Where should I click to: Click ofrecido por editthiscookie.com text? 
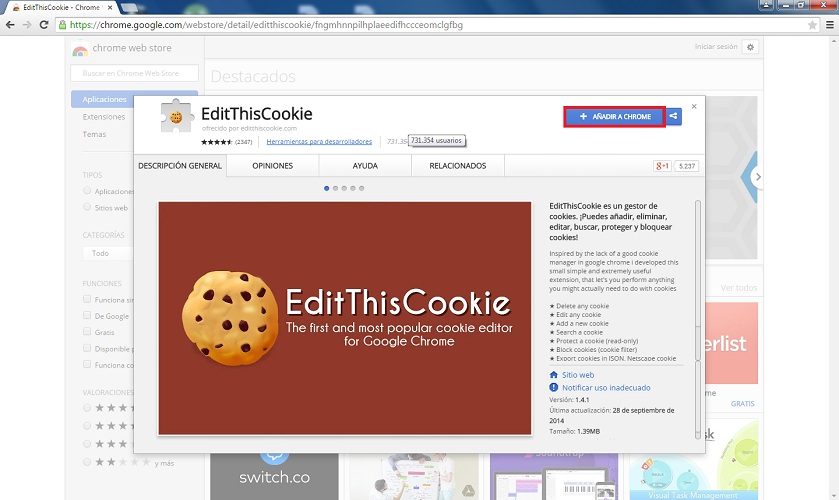click(249, 128)
